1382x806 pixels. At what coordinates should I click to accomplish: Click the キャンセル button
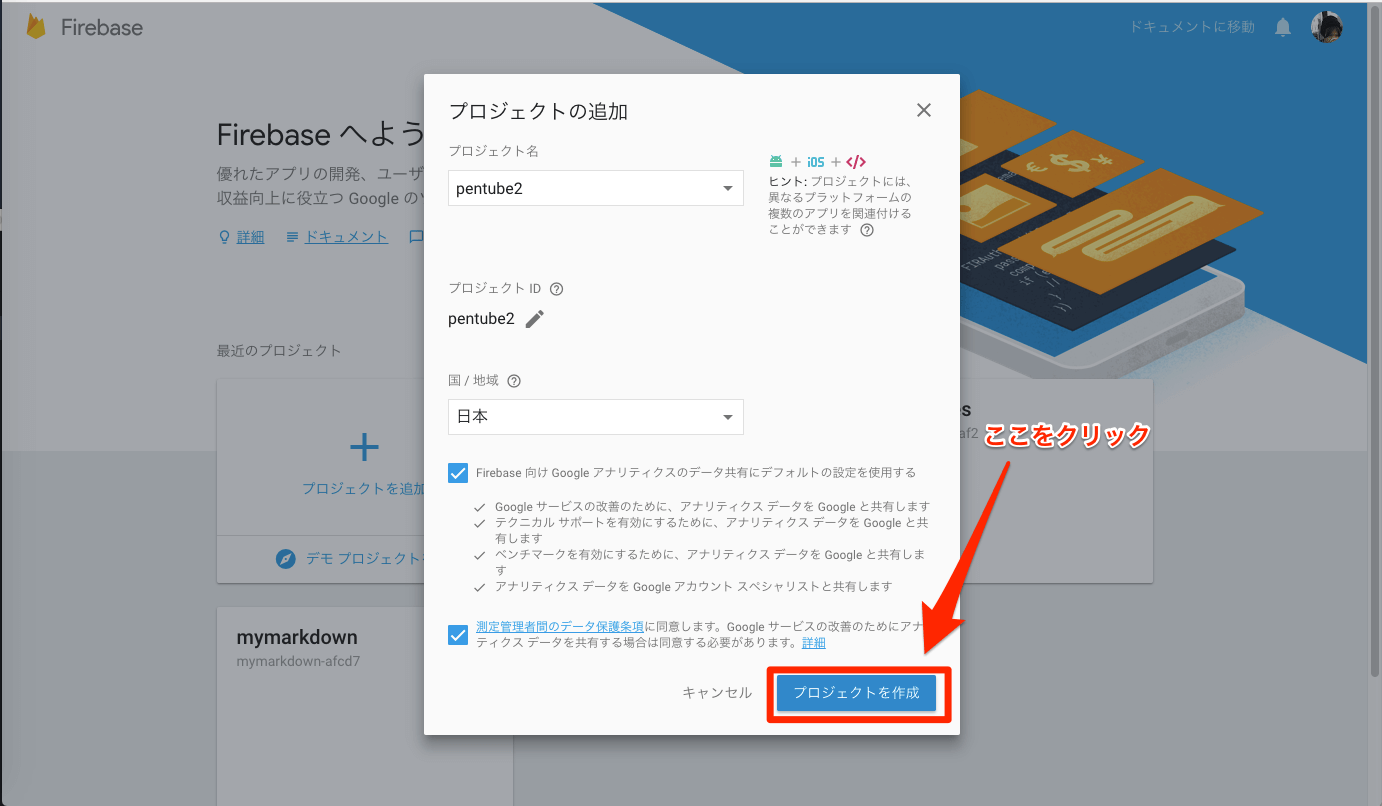[717, 693]
